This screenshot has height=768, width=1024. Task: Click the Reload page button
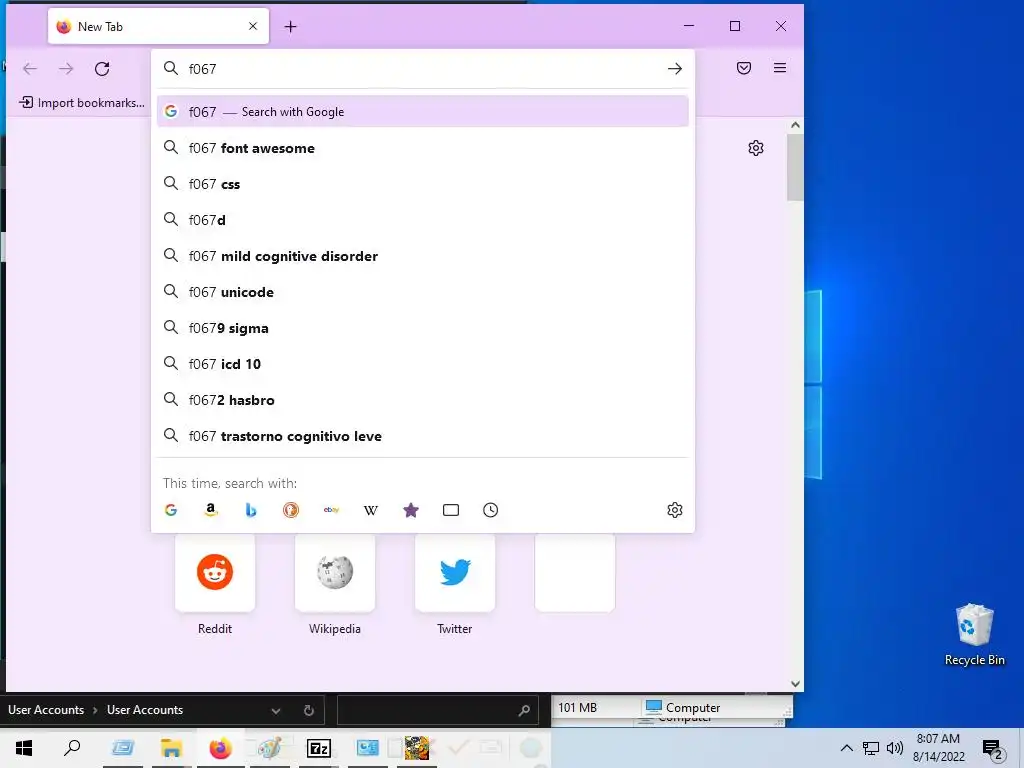[102, 69]
